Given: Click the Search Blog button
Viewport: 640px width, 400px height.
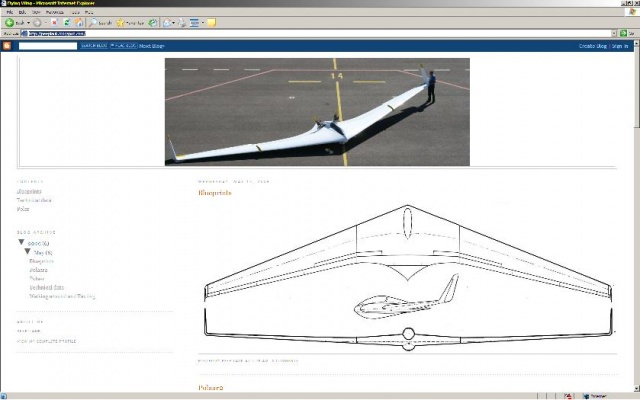Looking at the screenshot, I should (x=94, y=46).
